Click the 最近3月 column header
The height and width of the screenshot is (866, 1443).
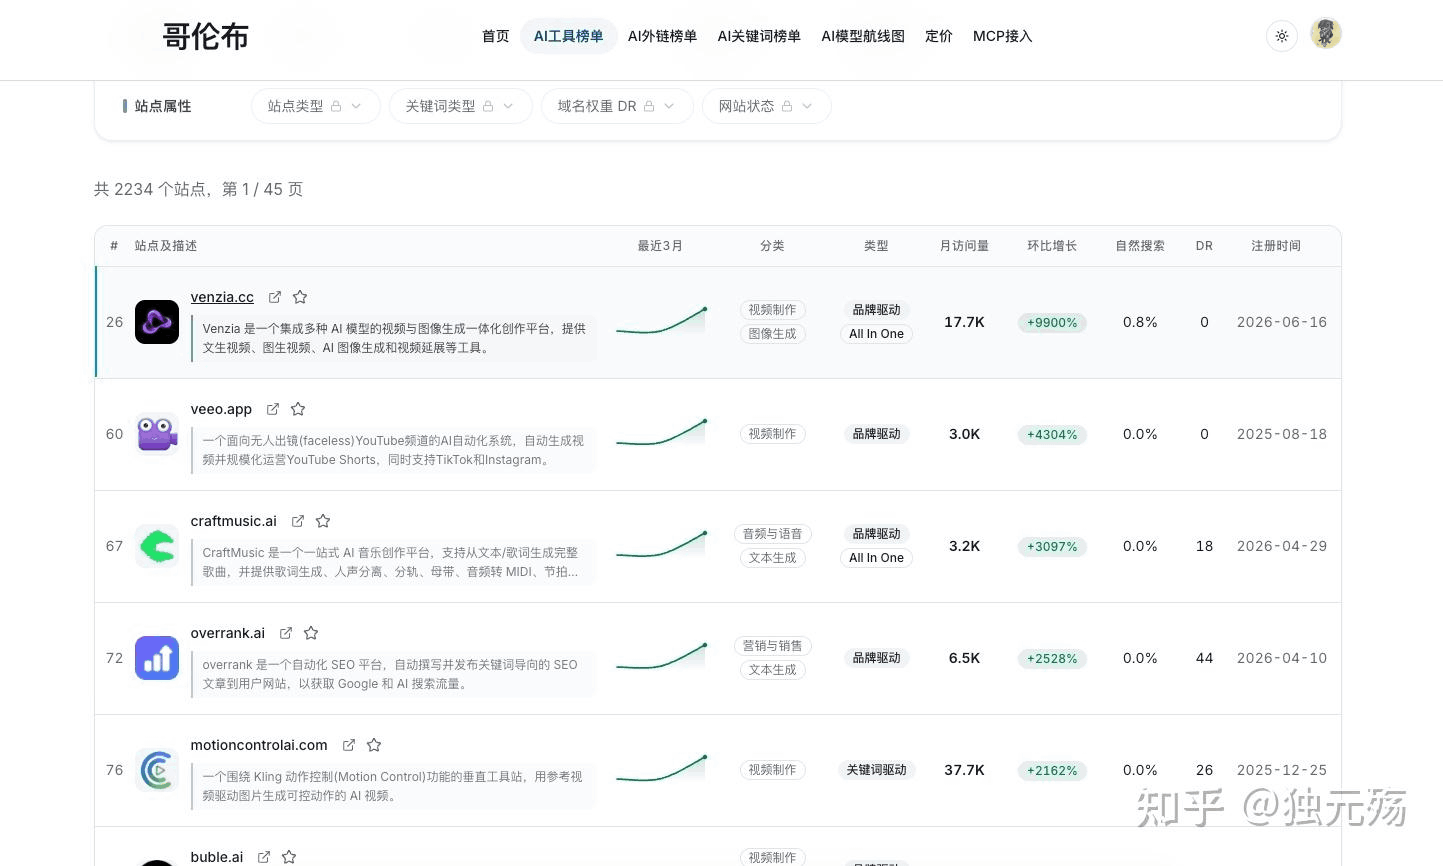660,246
